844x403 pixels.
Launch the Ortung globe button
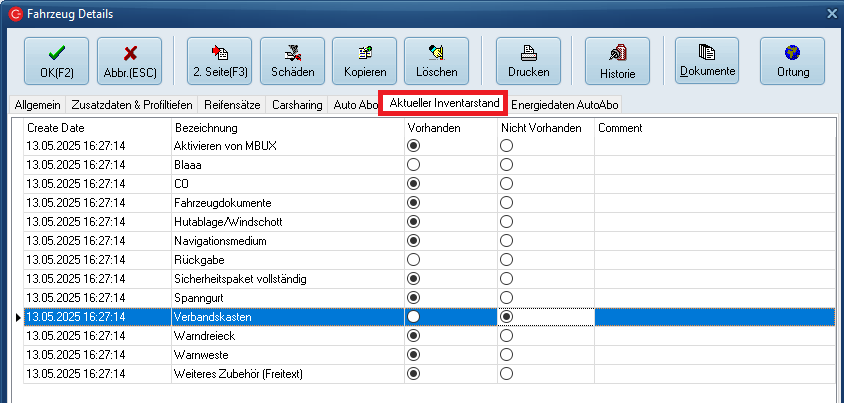click(x=792, y=60)
